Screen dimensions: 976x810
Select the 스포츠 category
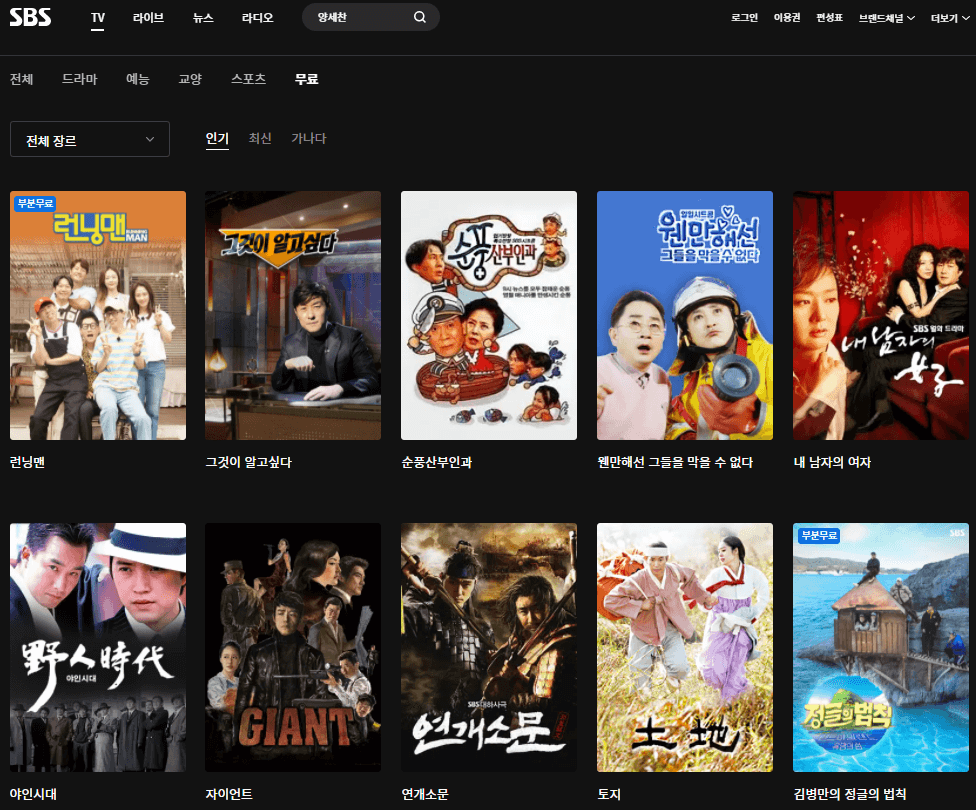[248, 79]
